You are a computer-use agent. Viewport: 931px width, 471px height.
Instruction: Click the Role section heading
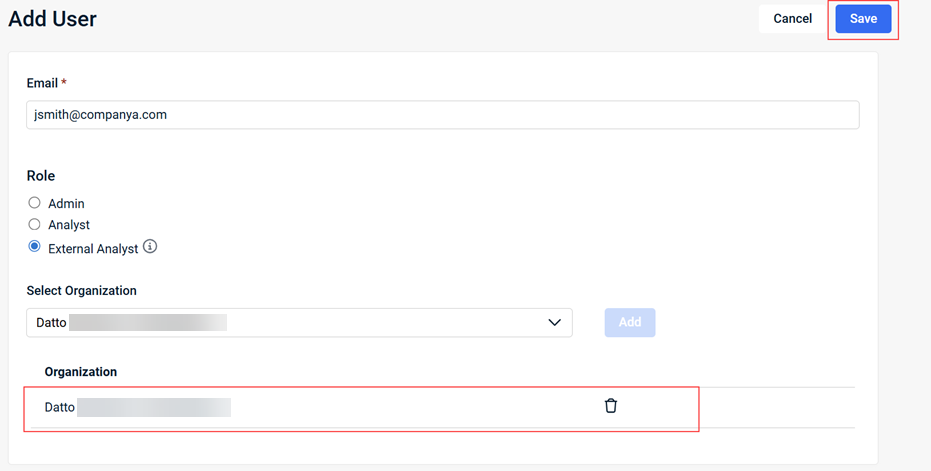(x=41, y=176)
